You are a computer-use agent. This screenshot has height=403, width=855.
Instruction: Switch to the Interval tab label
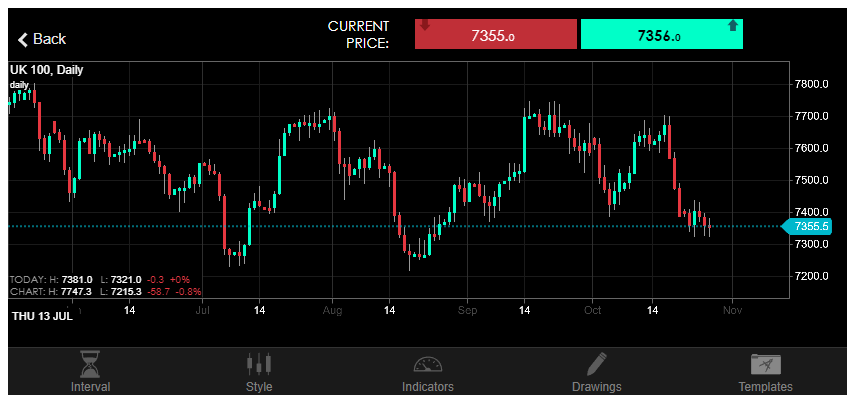point(91,387)
